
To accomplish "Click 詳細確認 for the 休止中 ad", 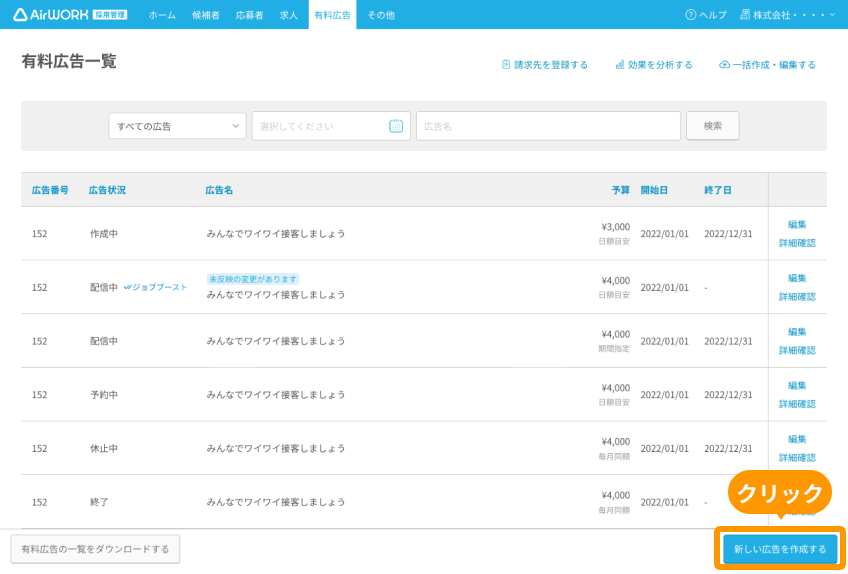I will tap(797, 457).
